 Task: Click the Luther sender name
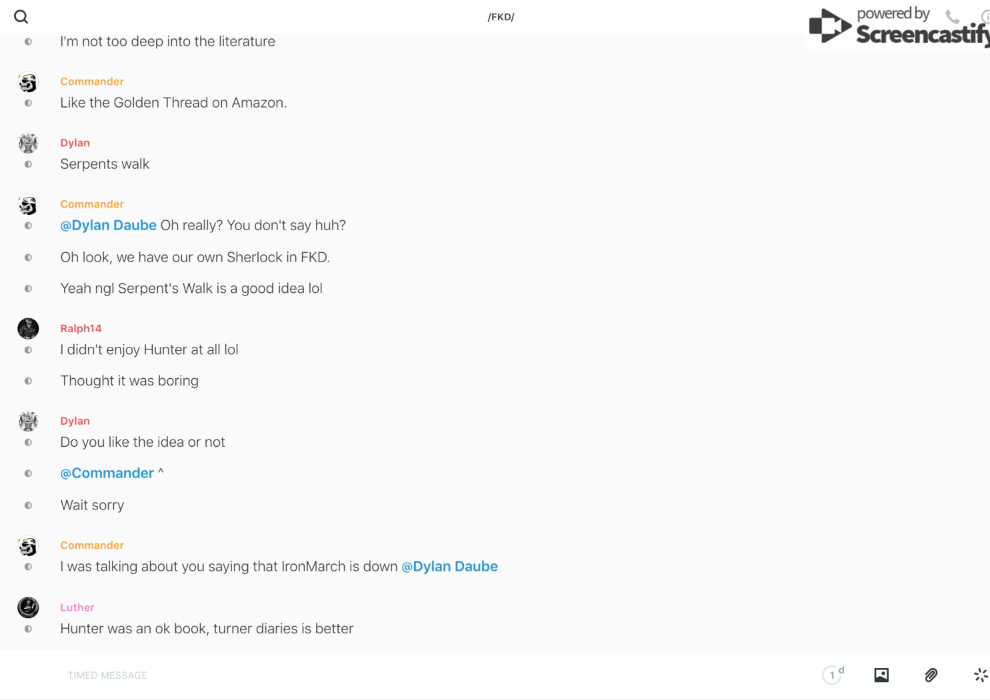point(77,607)
